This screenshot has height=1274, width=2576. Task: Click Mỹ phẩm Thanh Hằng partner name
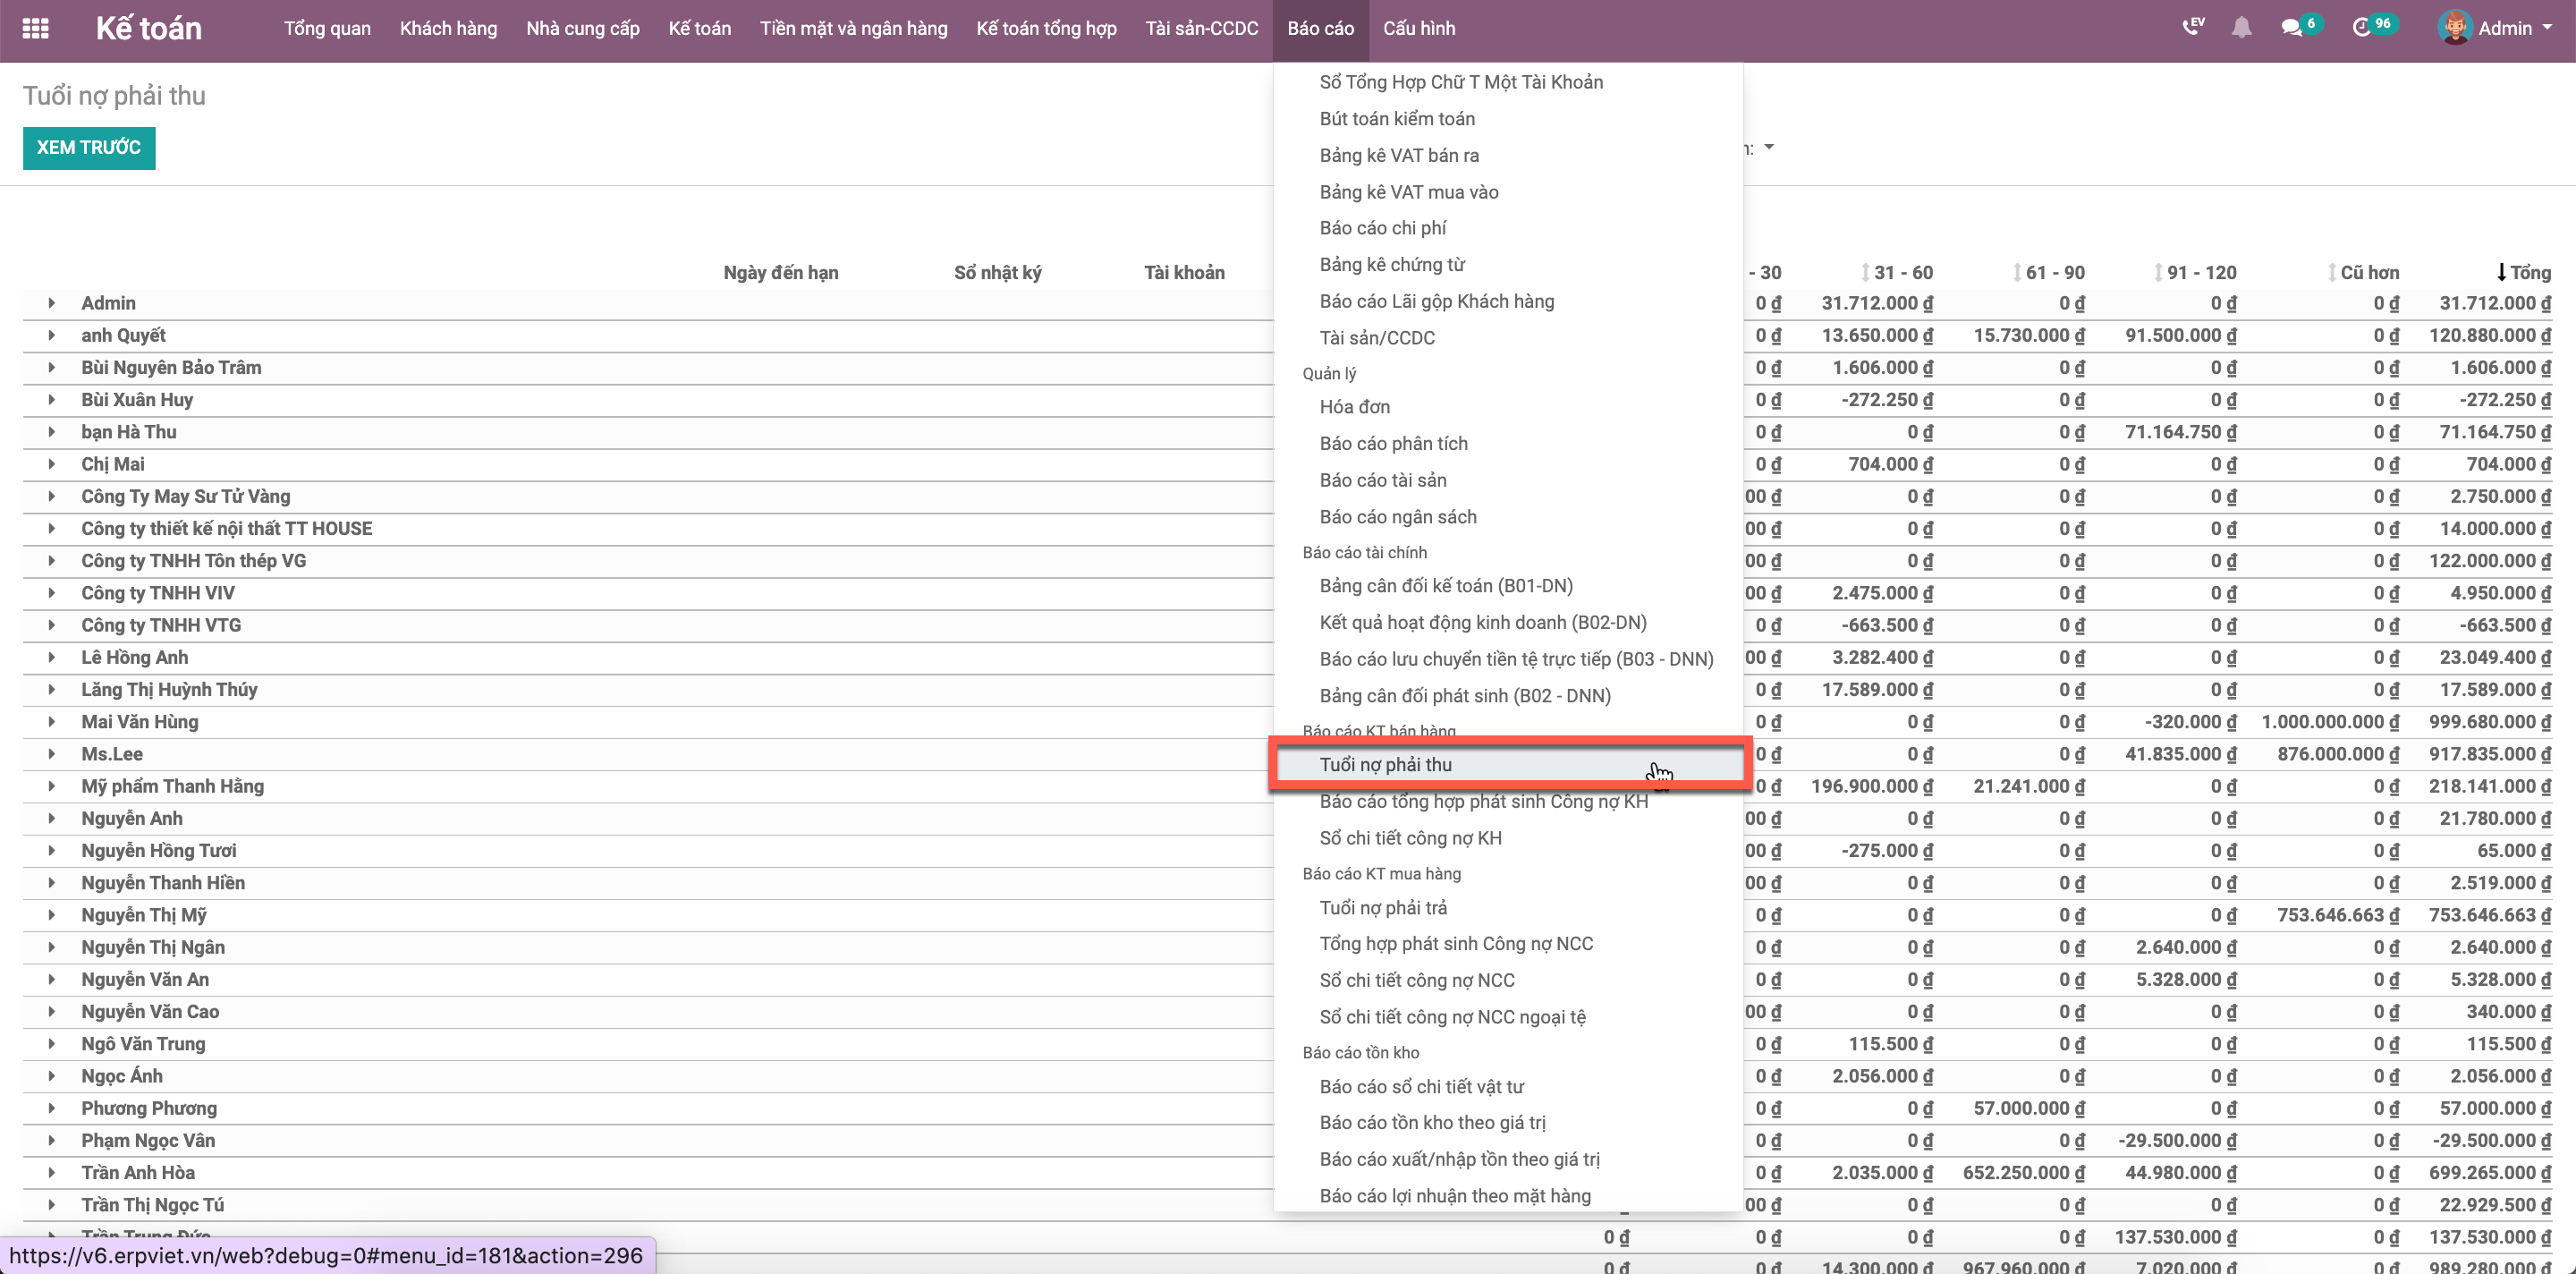click(173, 786)
